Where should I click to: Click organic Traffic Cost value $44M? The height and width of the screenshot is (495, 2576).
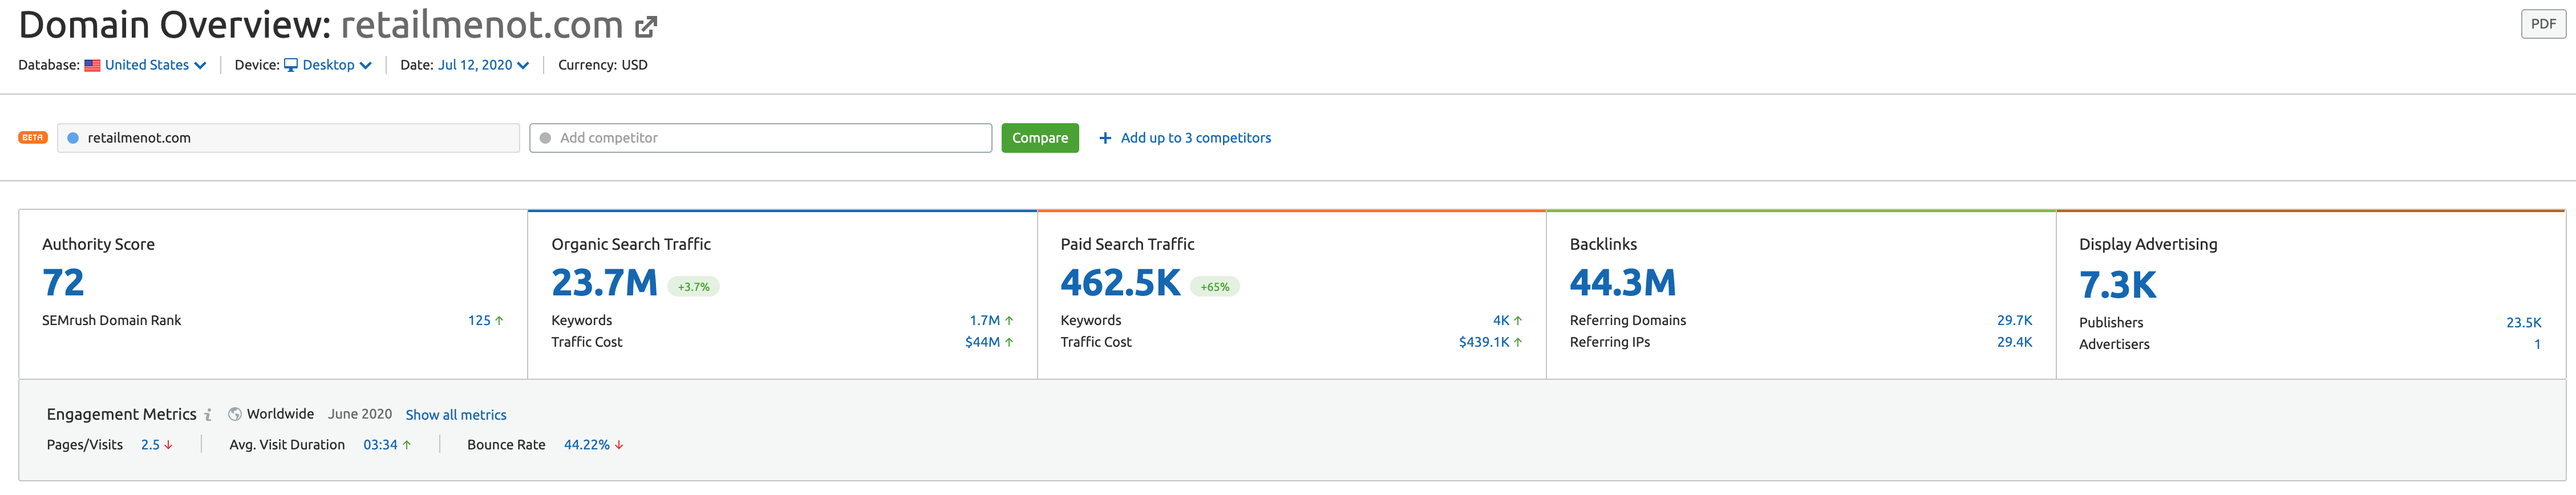click(x=982, y=342)
